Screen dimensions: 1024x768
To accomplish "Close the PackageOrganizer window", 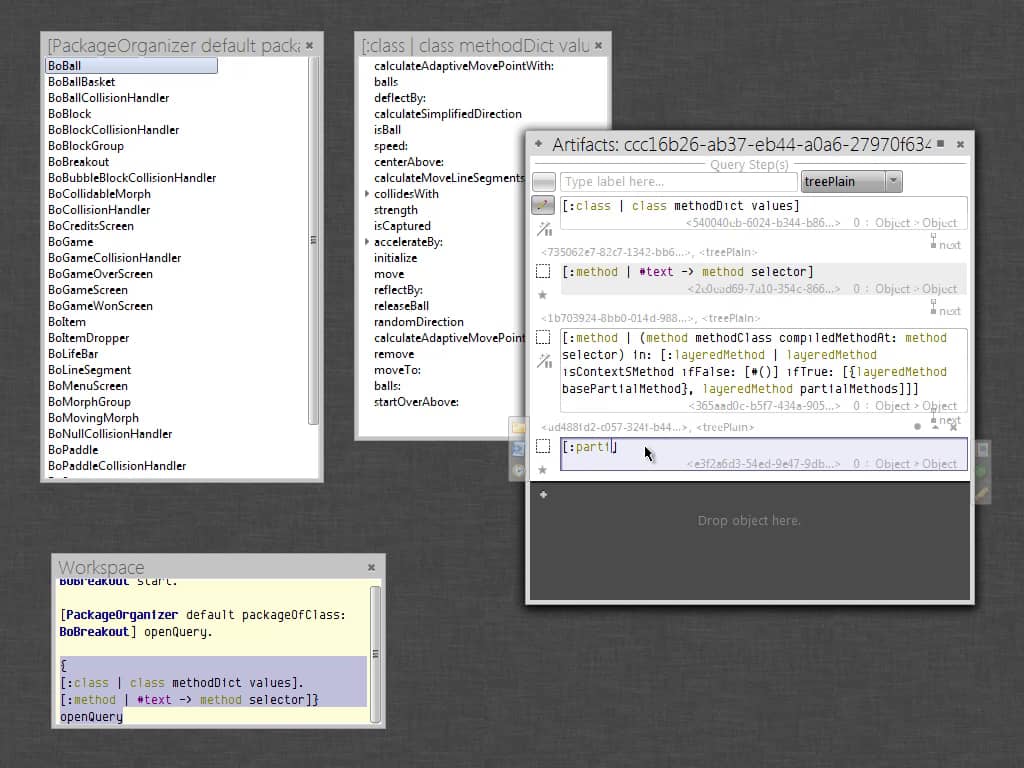I will pos(310,45).
